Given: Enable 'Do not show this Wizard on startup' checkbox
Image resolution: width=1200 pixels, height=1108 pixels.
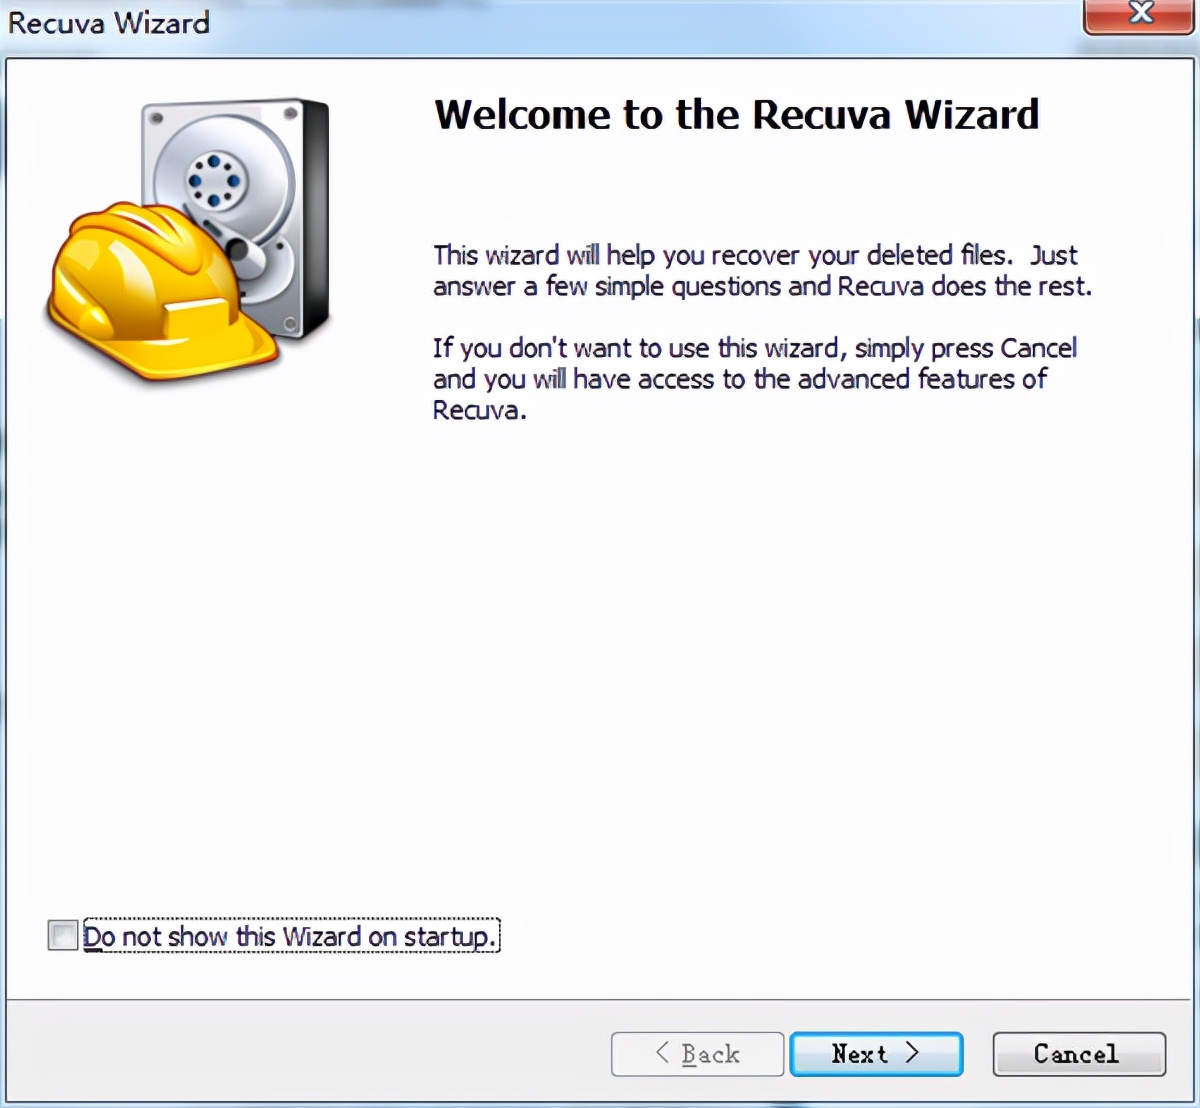Looking at the screenshot, I should (x=63, y=936).
